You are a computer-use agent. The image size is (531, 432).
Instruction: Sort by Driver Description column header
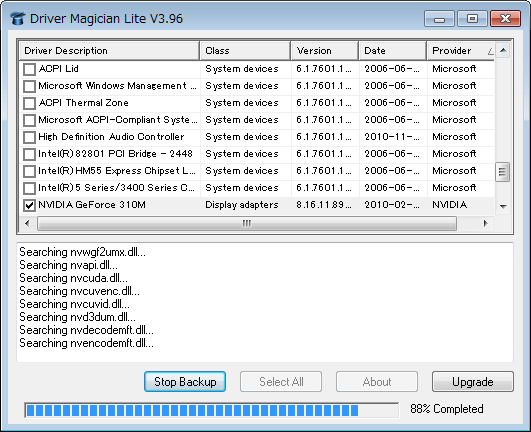click(x=109, y=51)
